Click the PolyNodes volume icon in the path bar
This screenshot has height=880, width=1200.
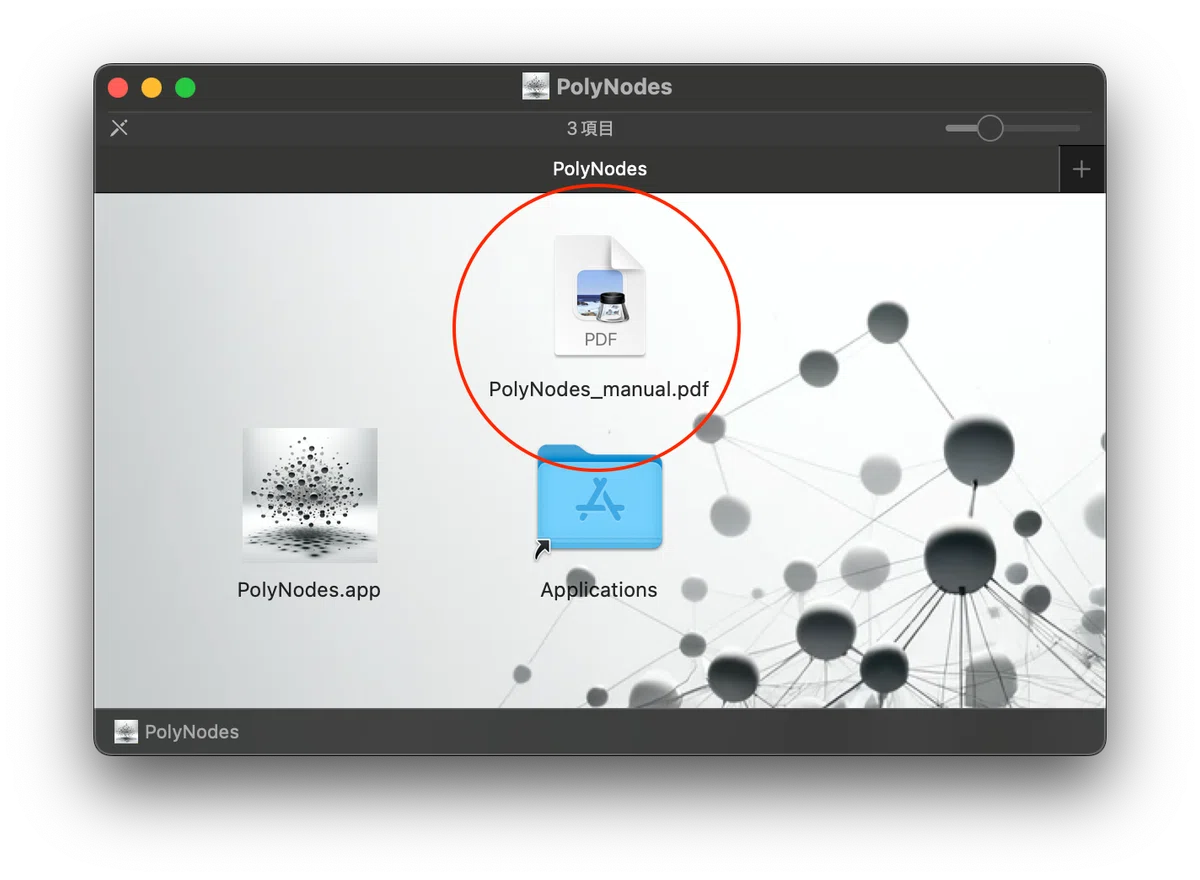pyautogui.click(x=126, y=732)
